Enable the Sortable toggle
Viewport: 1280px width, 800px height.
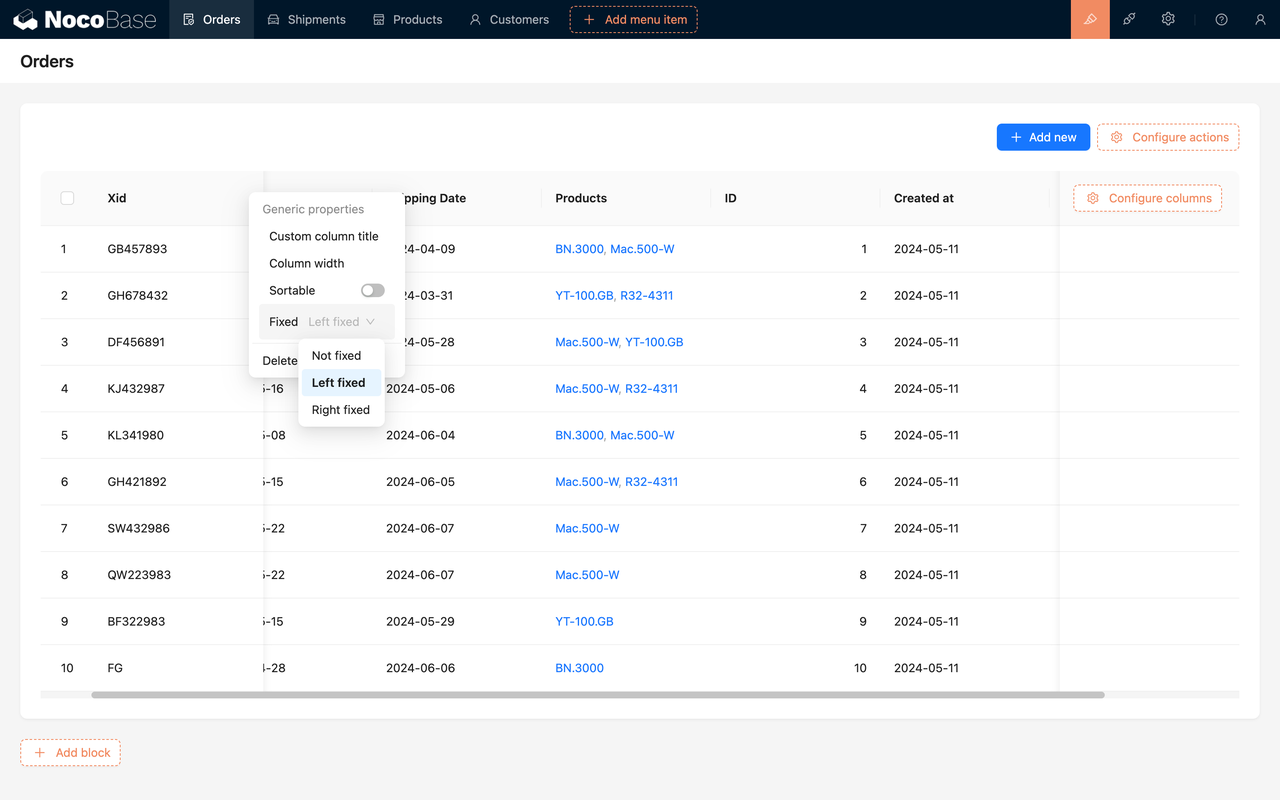[373, 290]
